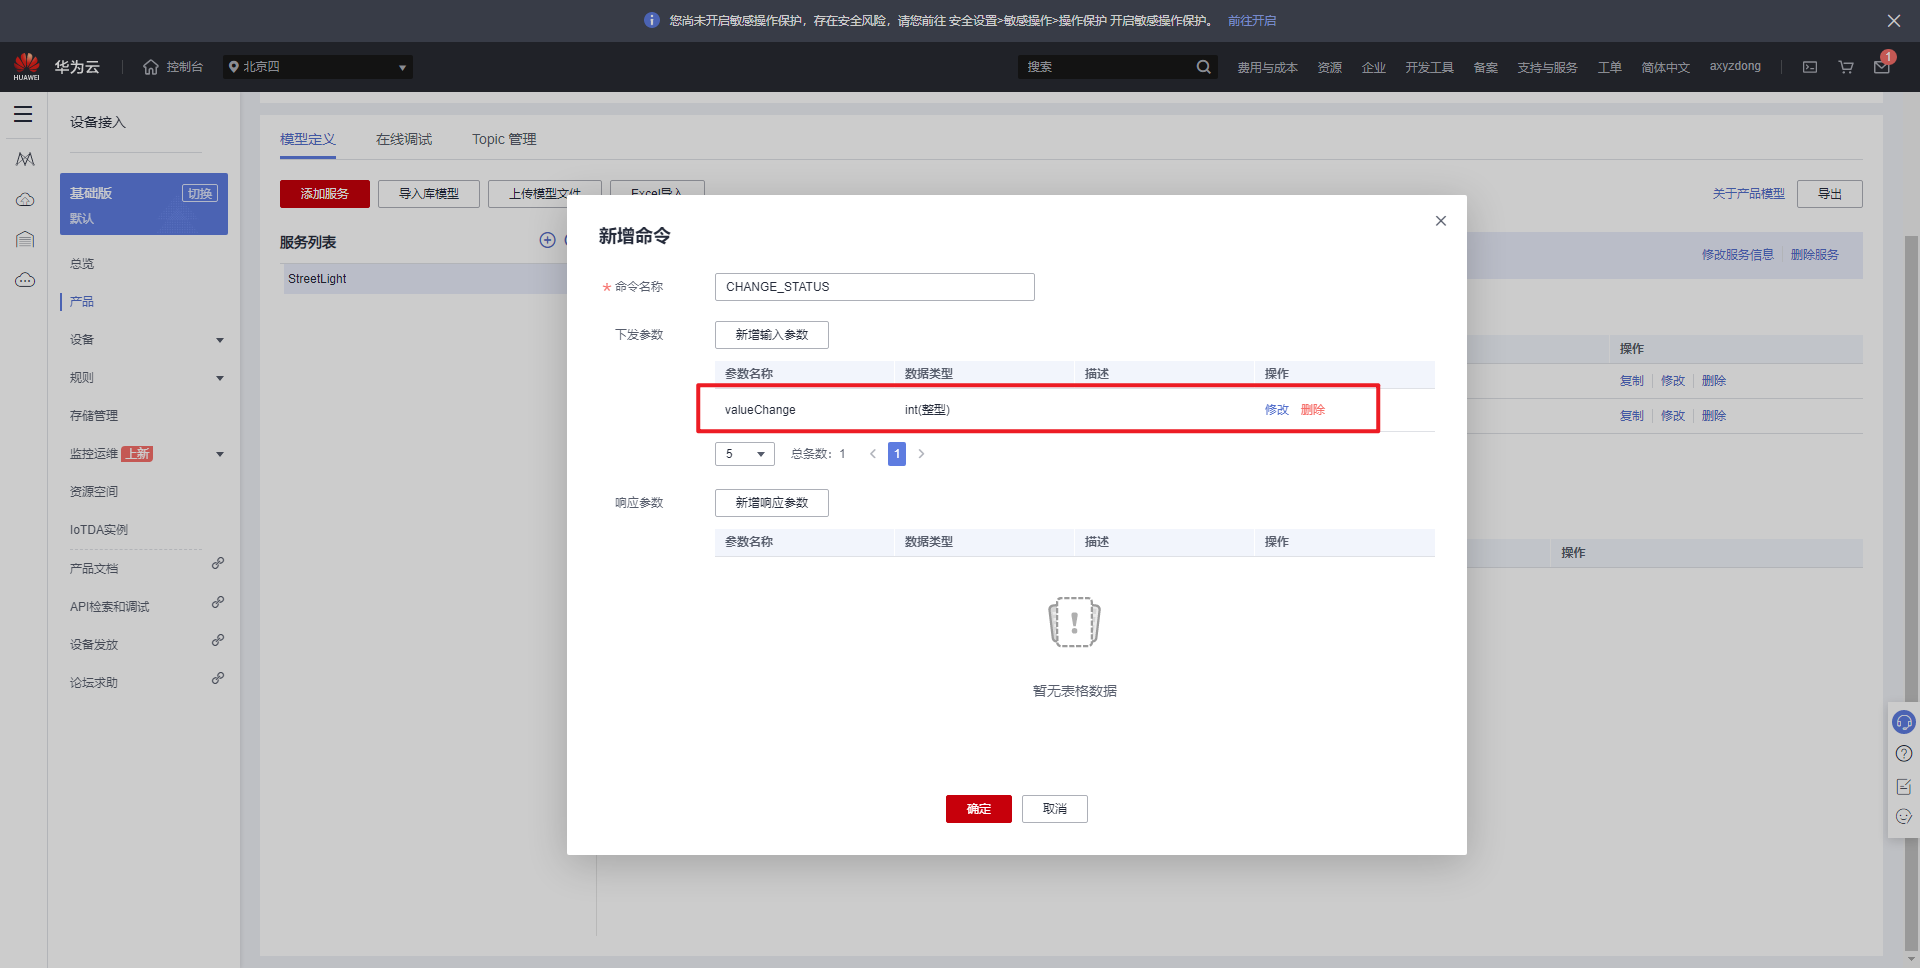Open the Cloud Shell terminal icon

click(1810, 67)
